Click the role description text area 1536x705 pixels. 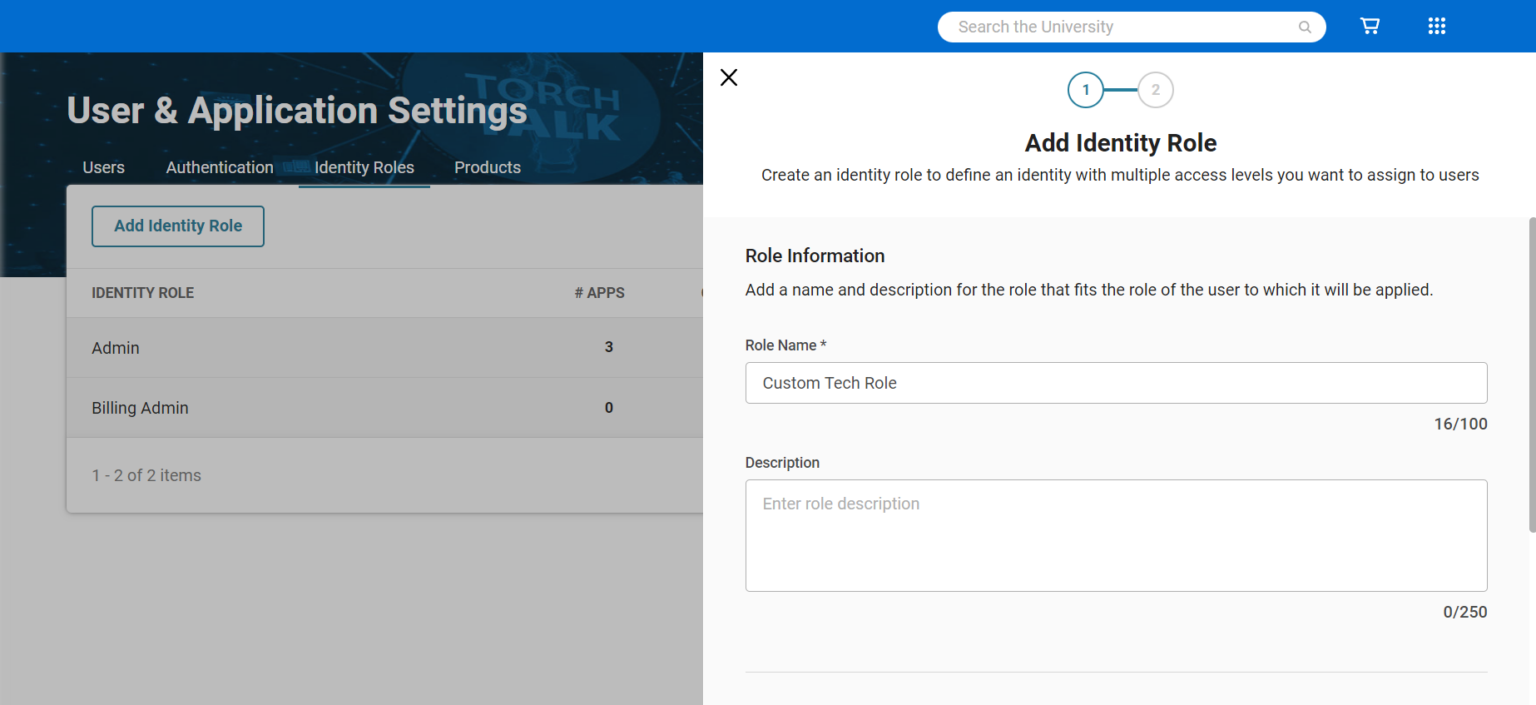[x=1116, y=535]
